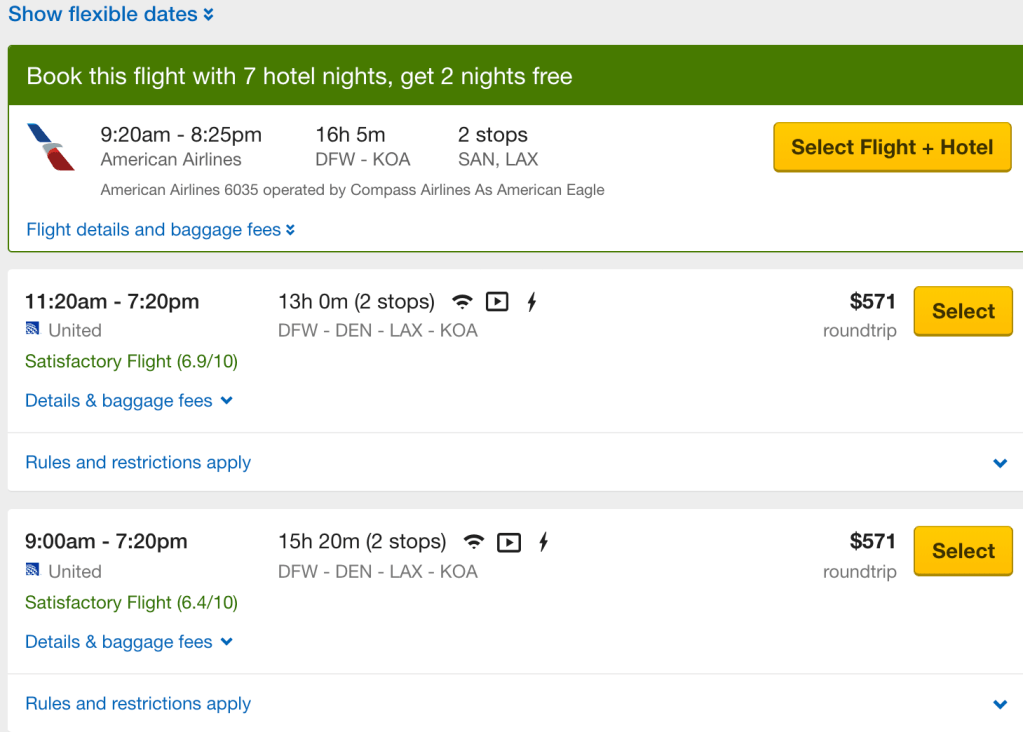Open Rules and restrictions for 11:20am flight

coord(138,463)
